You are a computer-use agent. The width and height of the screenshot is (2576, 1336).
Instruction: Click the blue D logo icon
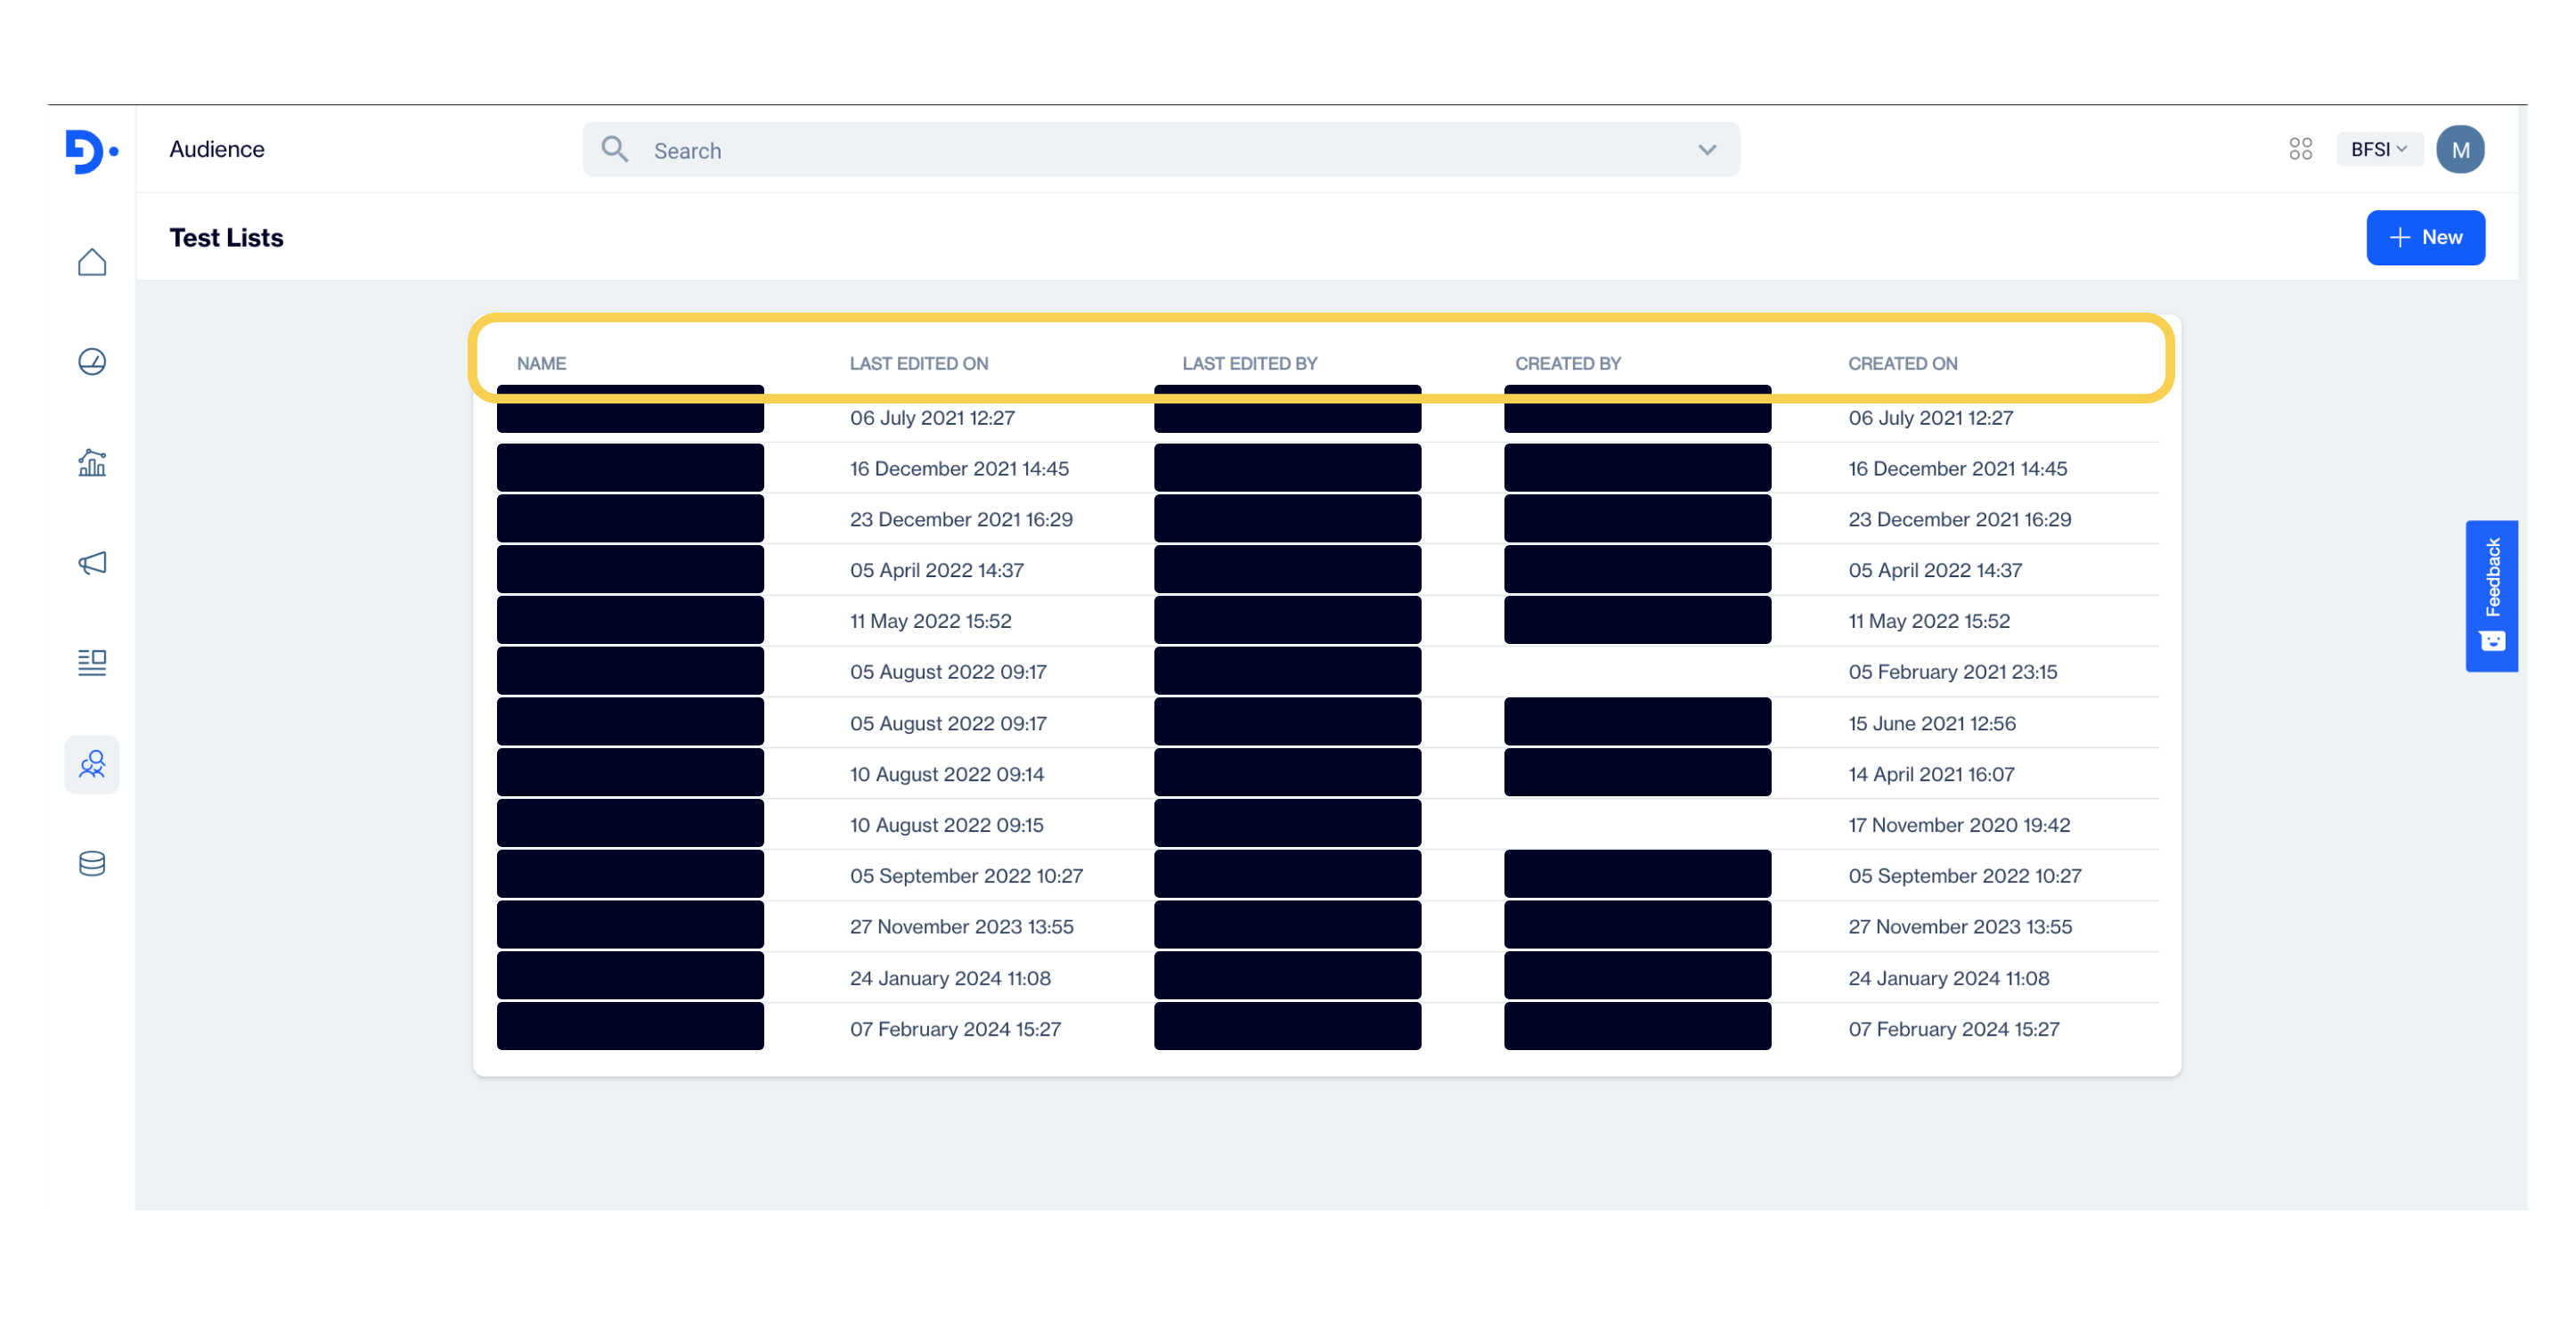pyautogui.click(x=91, y=151)
